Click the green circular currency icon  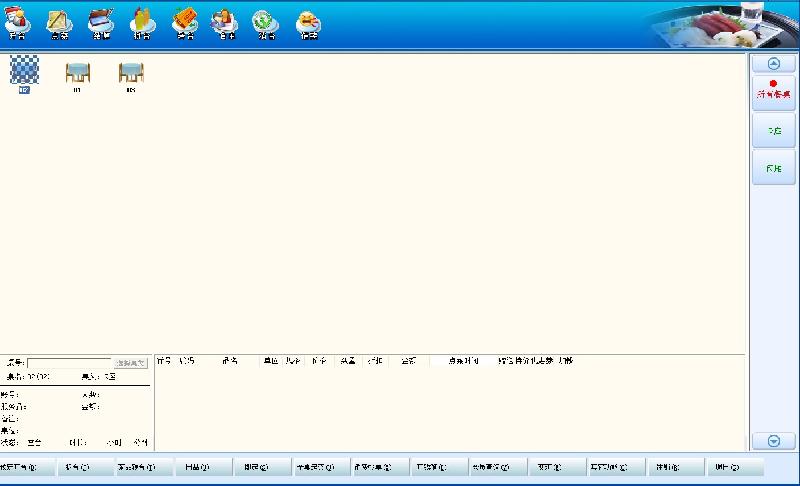265,22
